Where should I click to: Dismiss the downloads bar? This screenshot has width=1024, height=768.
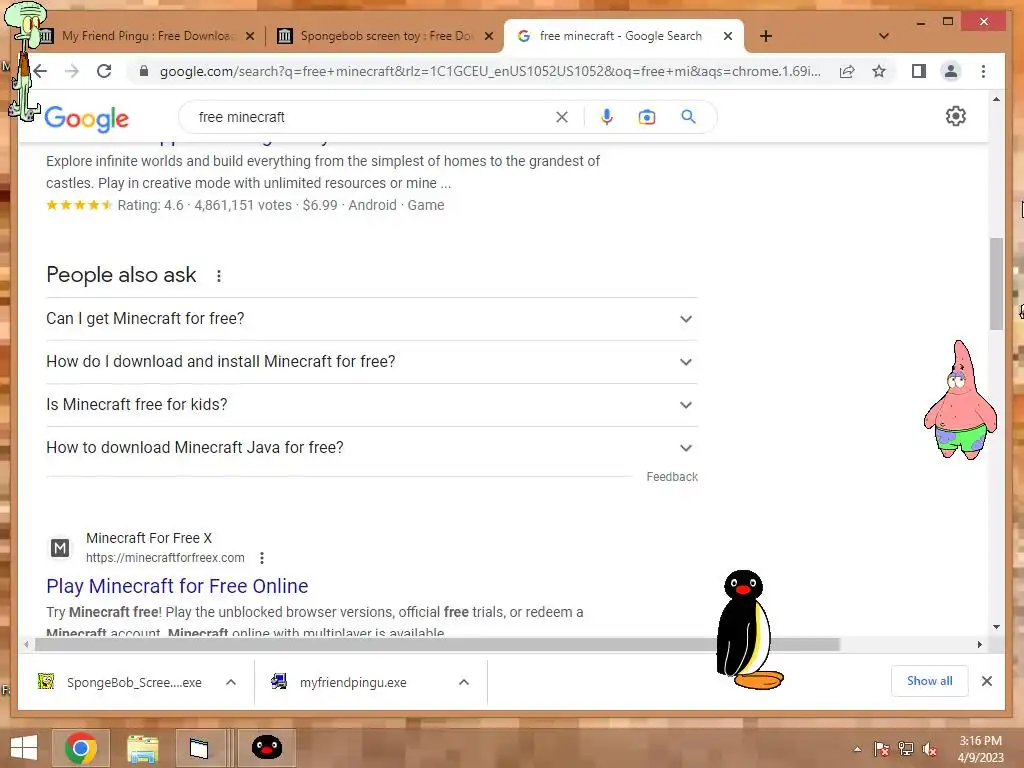(987, 681)
